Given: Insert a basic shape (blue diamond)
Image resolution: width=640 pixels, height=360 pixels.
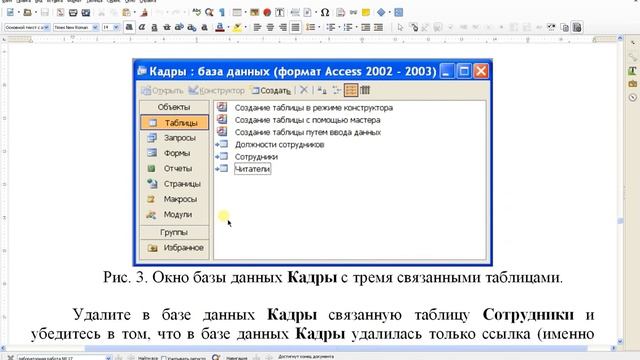Looking at the screenshot, I should (381, 13).
